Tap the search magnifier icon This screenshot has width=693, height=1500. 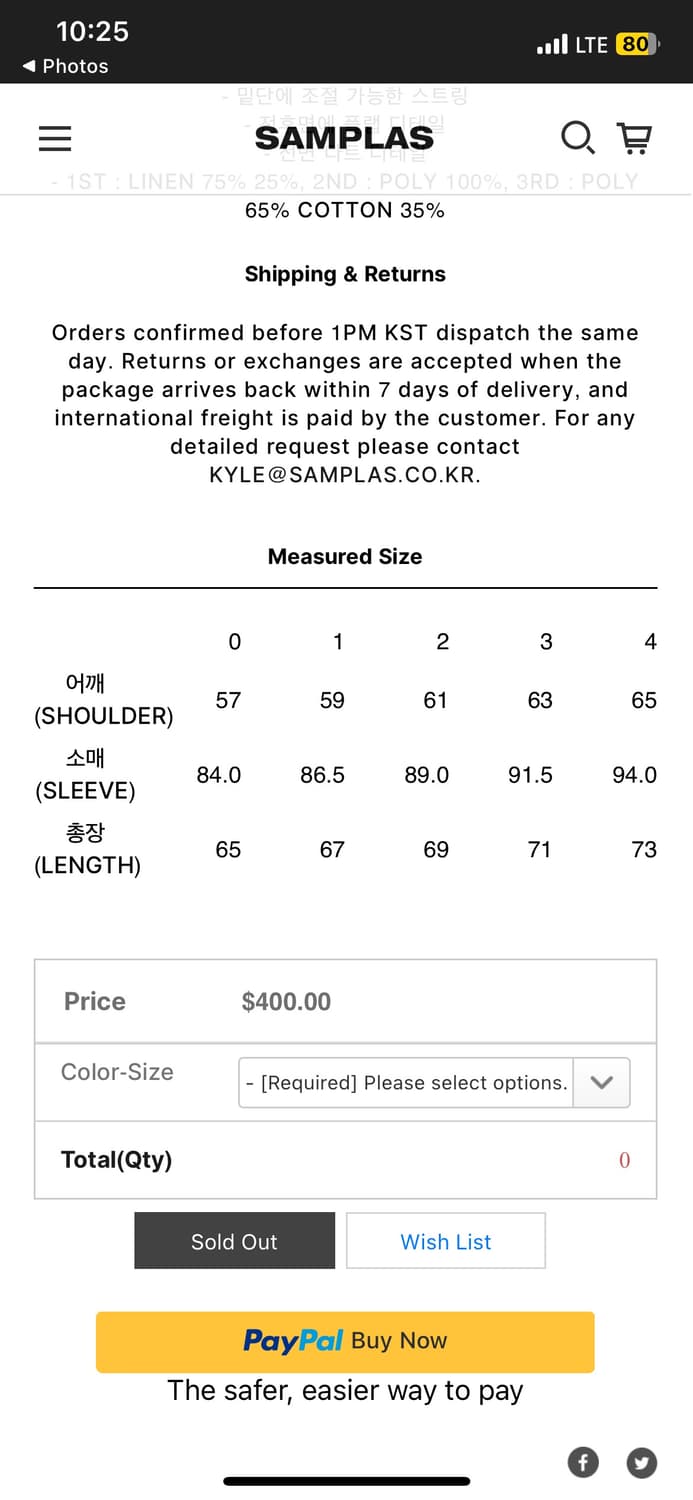tap(577, 137)
